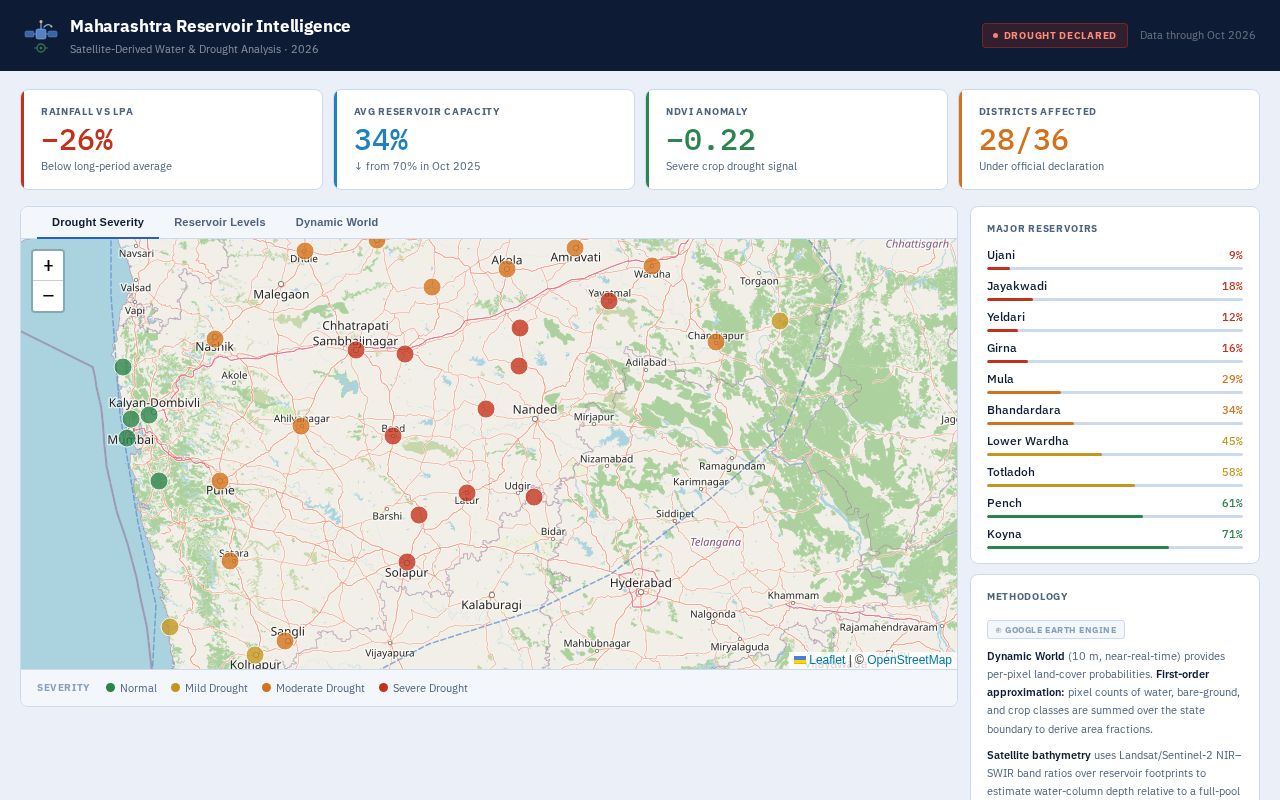Click the "Data through Oct 2026" text
This screenshot has width=1280, height=800.
pyautogui.click(x=1198, y=36)
